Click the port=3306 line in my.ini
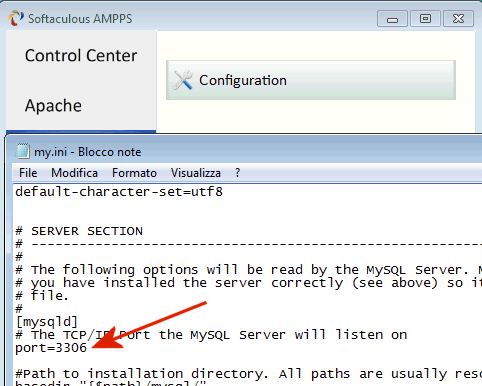Image resolution: width=482 pixels, height=386 pixels. point(51,348)
